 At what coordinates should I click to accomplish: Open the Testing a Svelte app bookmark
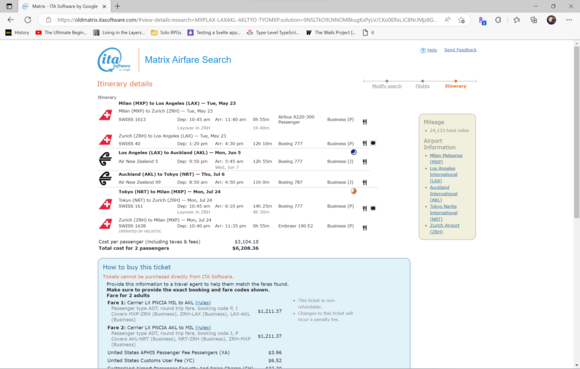(214, 33)
